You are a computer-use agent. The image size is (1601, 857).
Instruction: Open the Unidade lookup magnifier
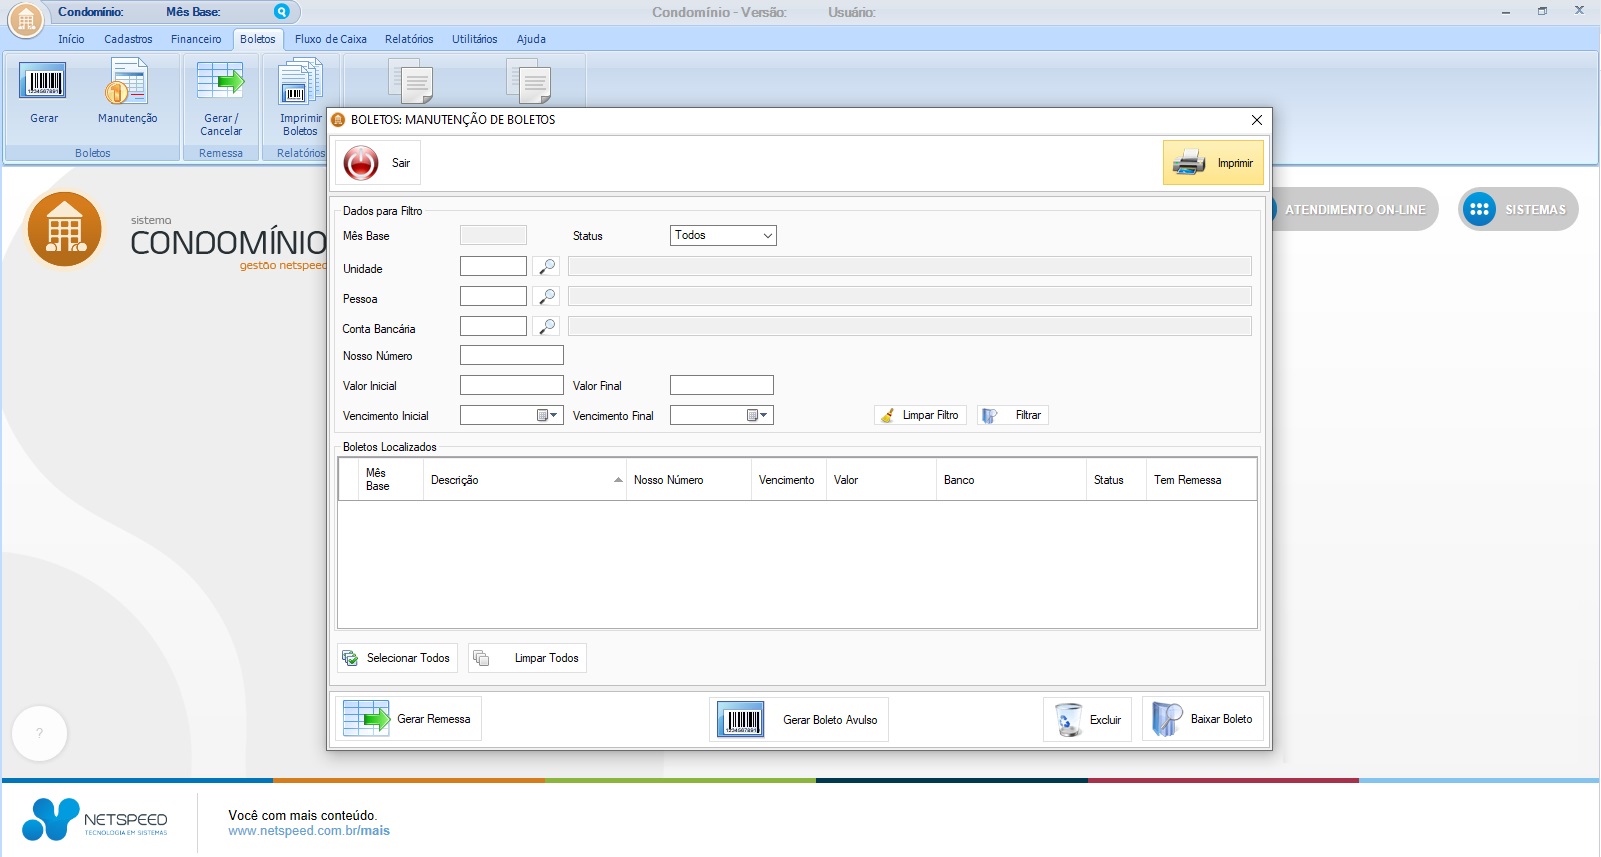pos(546,267)
